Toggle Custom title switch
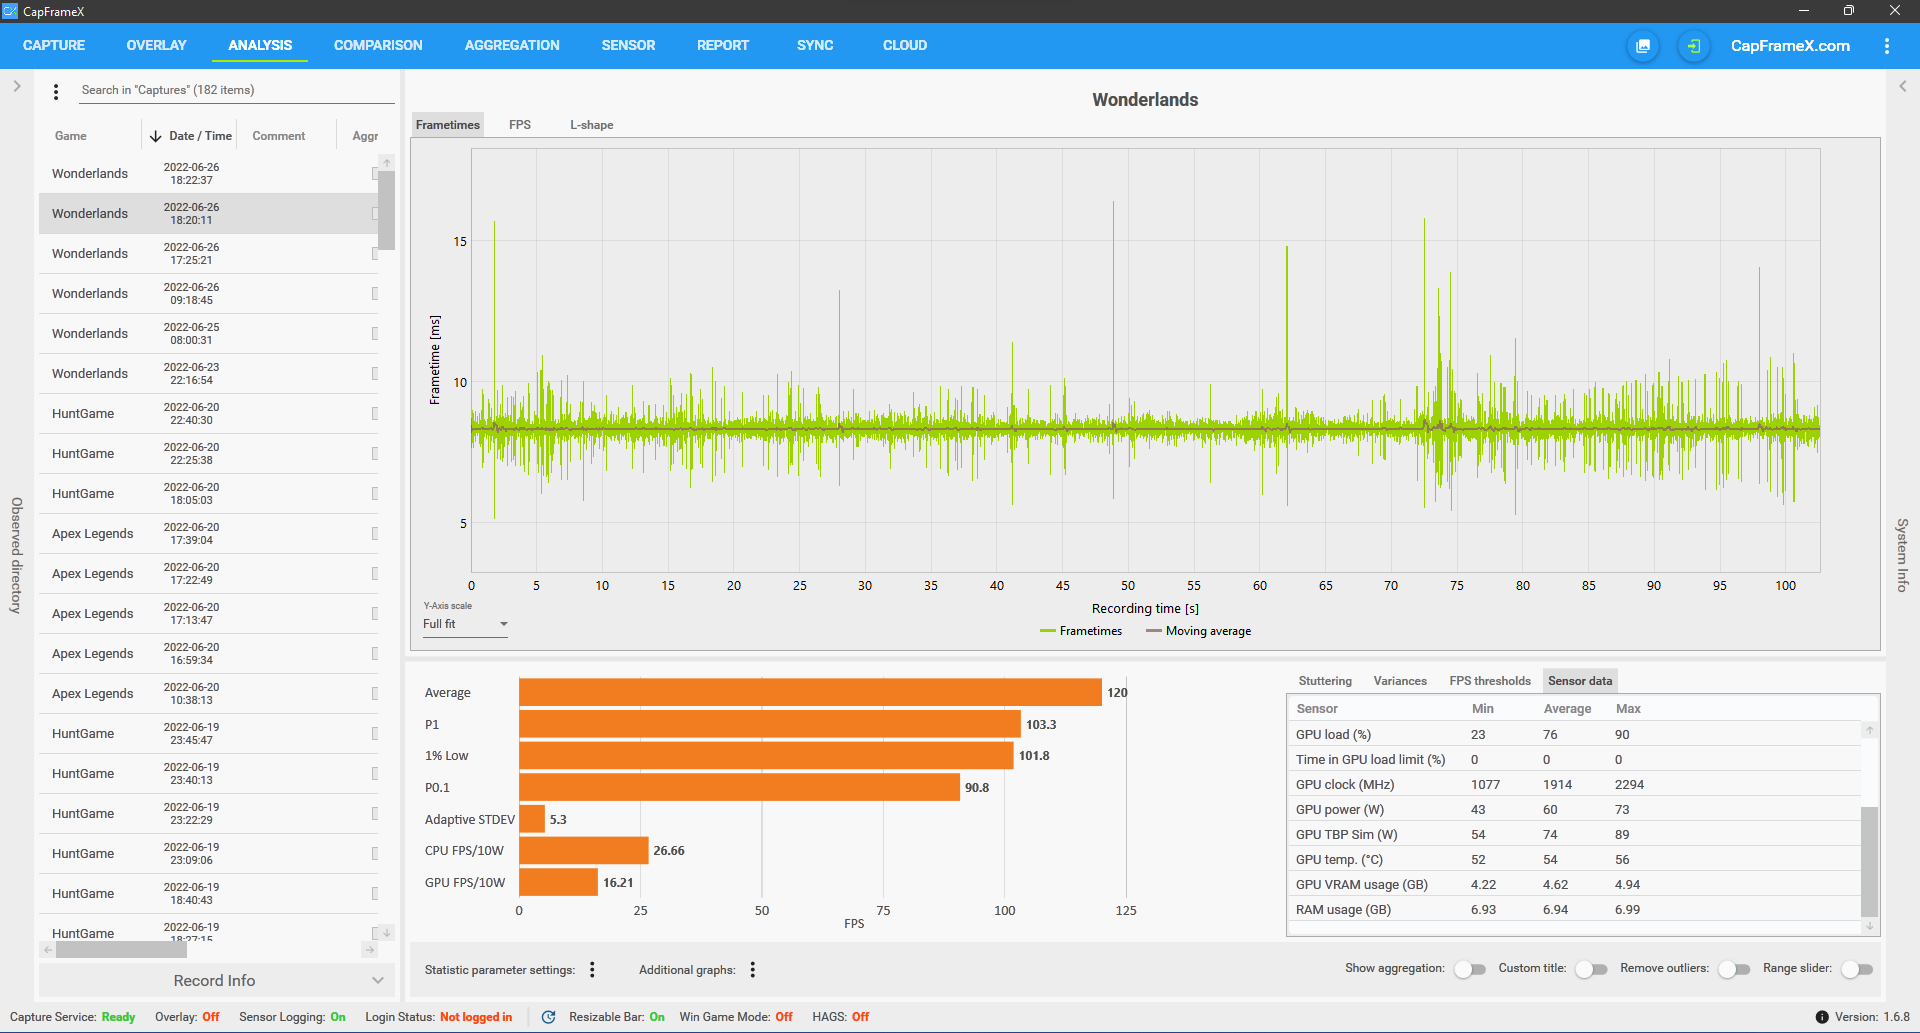The width and height of the screenshot is (1920, 1033). click(x=1591, y=969)
